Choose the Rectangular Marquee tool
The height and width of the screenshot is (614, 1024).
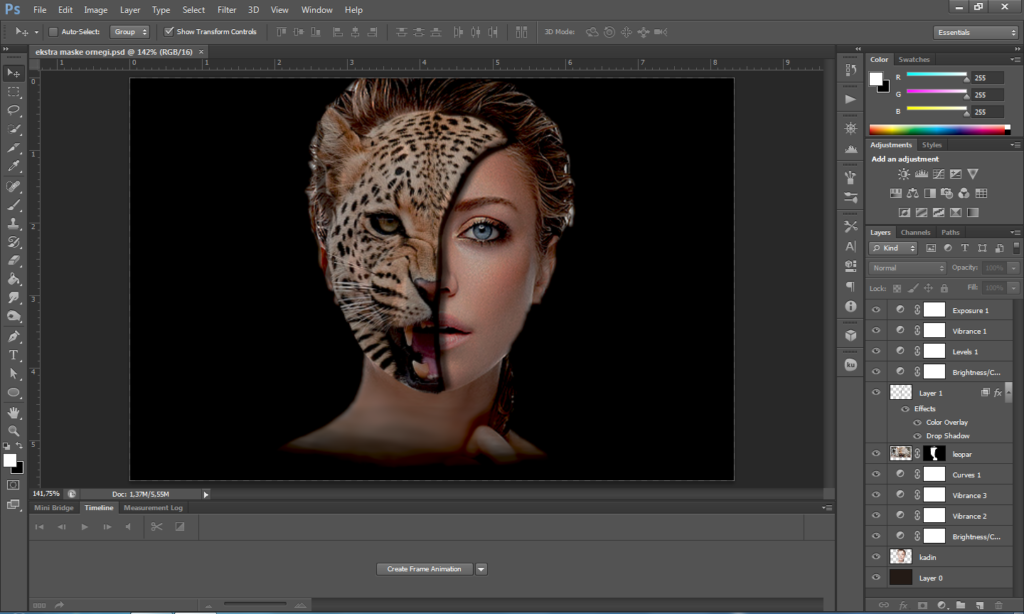pos(14,91)
